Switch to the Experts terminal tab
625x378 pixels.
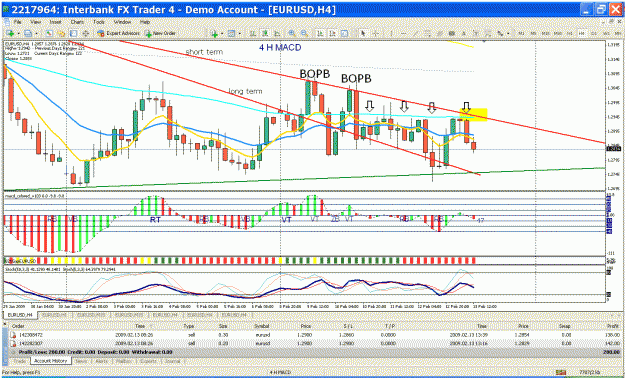(x=149, y=361)
